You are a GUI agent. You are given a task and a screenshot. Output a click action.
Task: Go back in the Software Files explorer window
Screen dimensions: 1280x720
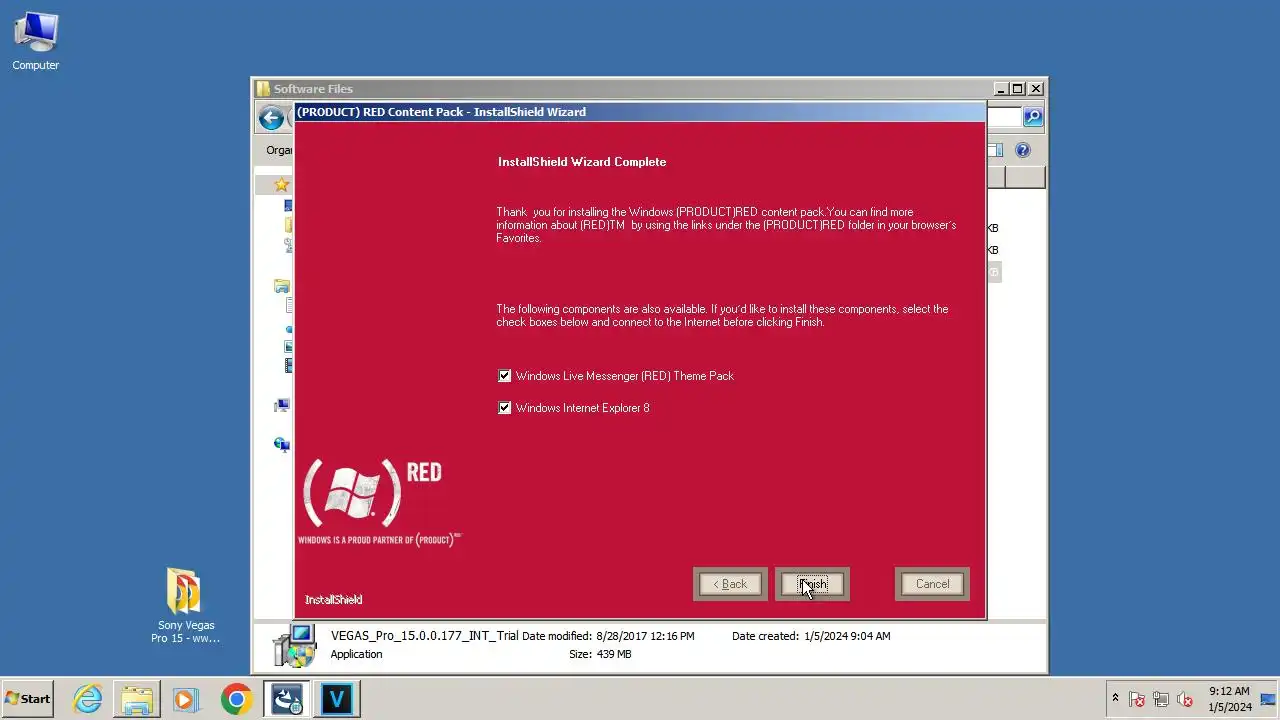[271, 118]
